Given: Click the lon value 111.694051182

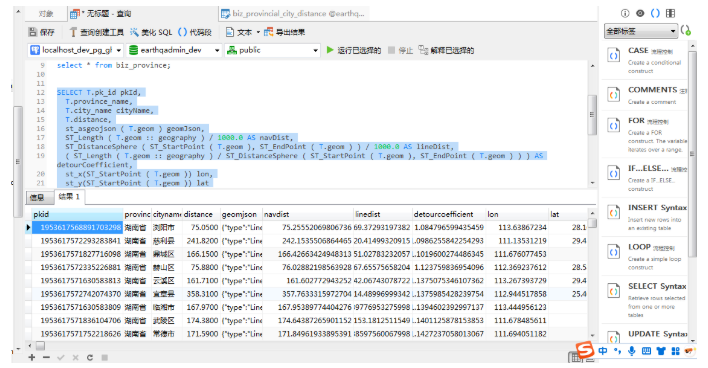Looking at the screenshot, I should coord(520,334).
